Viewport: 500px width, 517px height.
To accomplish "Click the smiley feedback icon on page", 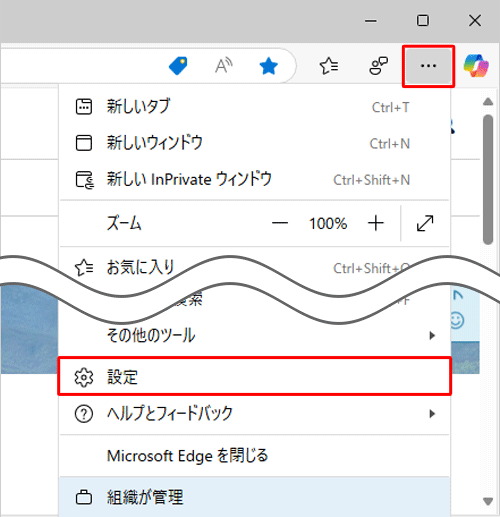I will tap(457, 321).
